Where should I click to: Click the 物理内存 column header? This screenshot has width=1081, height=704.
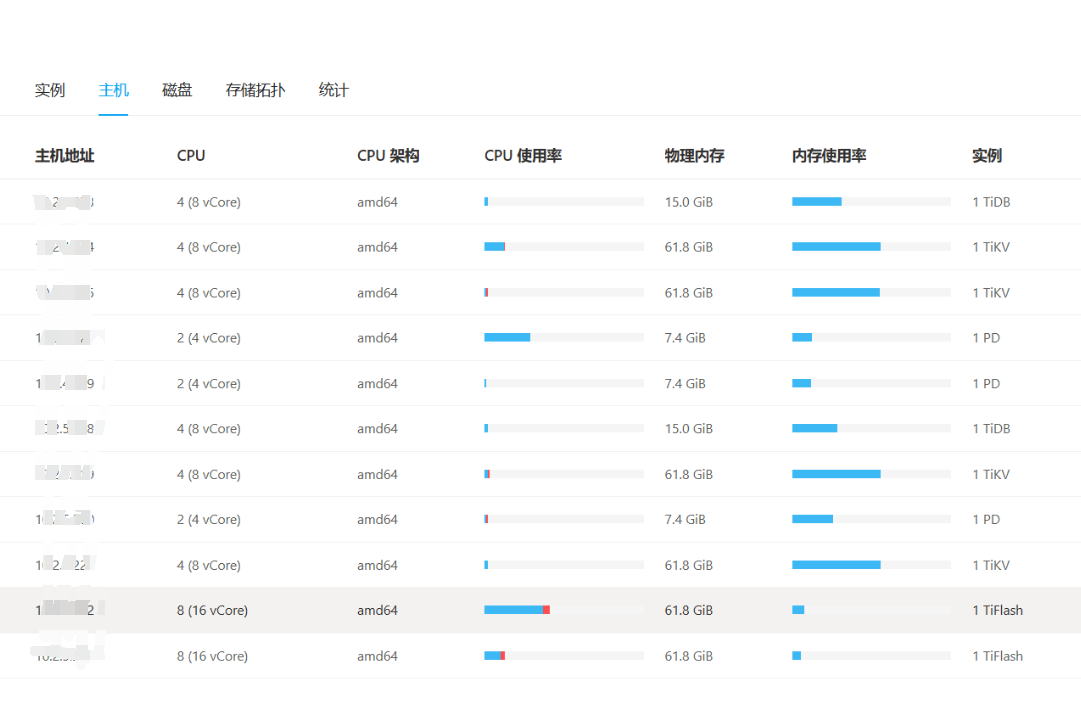pyautogui.click(x=694, y=156)
